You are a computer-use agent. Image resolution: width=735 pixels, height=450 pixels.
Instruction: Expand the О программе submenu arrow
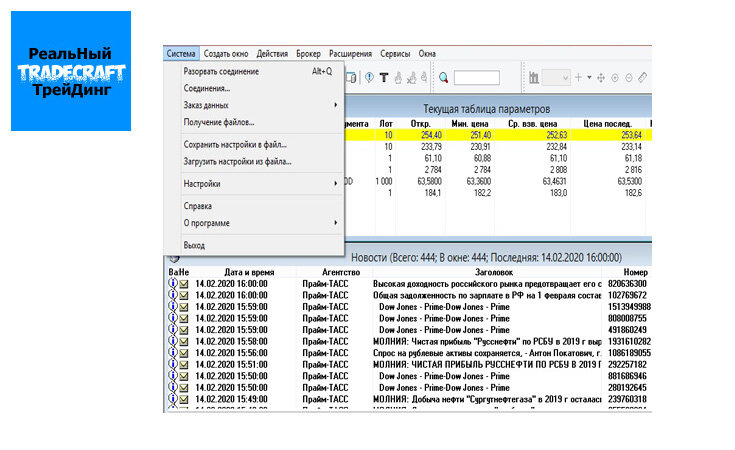click(336, 223)
